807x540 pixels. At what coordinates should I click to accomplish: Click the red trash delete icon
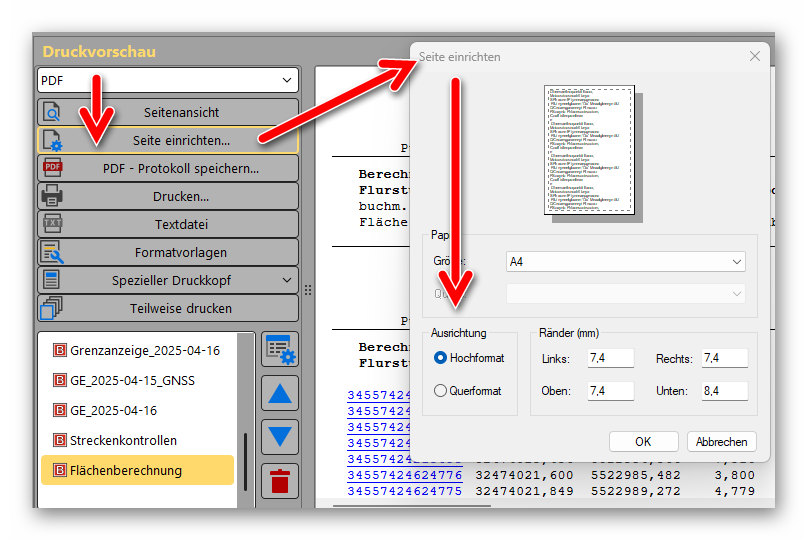(x=280, y=481)
